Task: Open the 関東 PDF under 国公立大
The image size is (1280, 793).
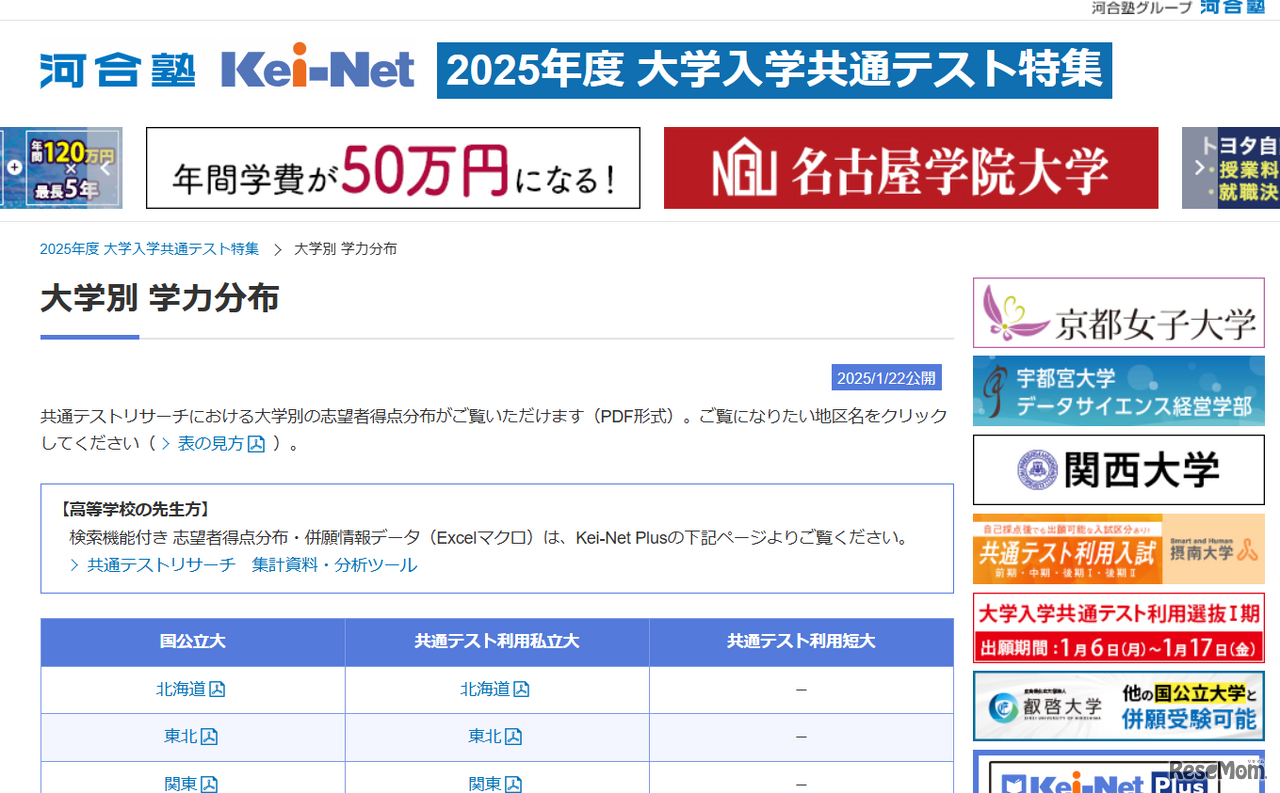Action: click(x=190, y=784)
